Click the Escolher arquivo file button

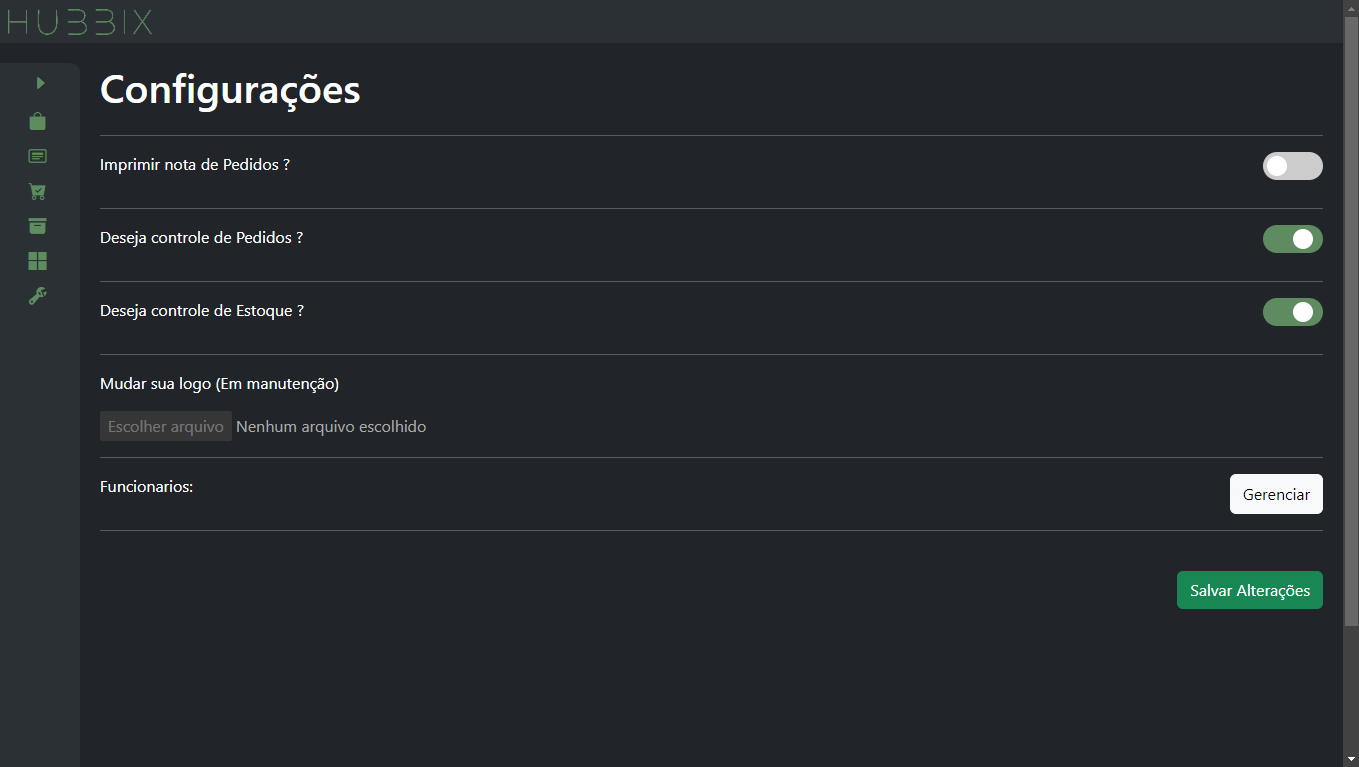(x=166, y=426)
